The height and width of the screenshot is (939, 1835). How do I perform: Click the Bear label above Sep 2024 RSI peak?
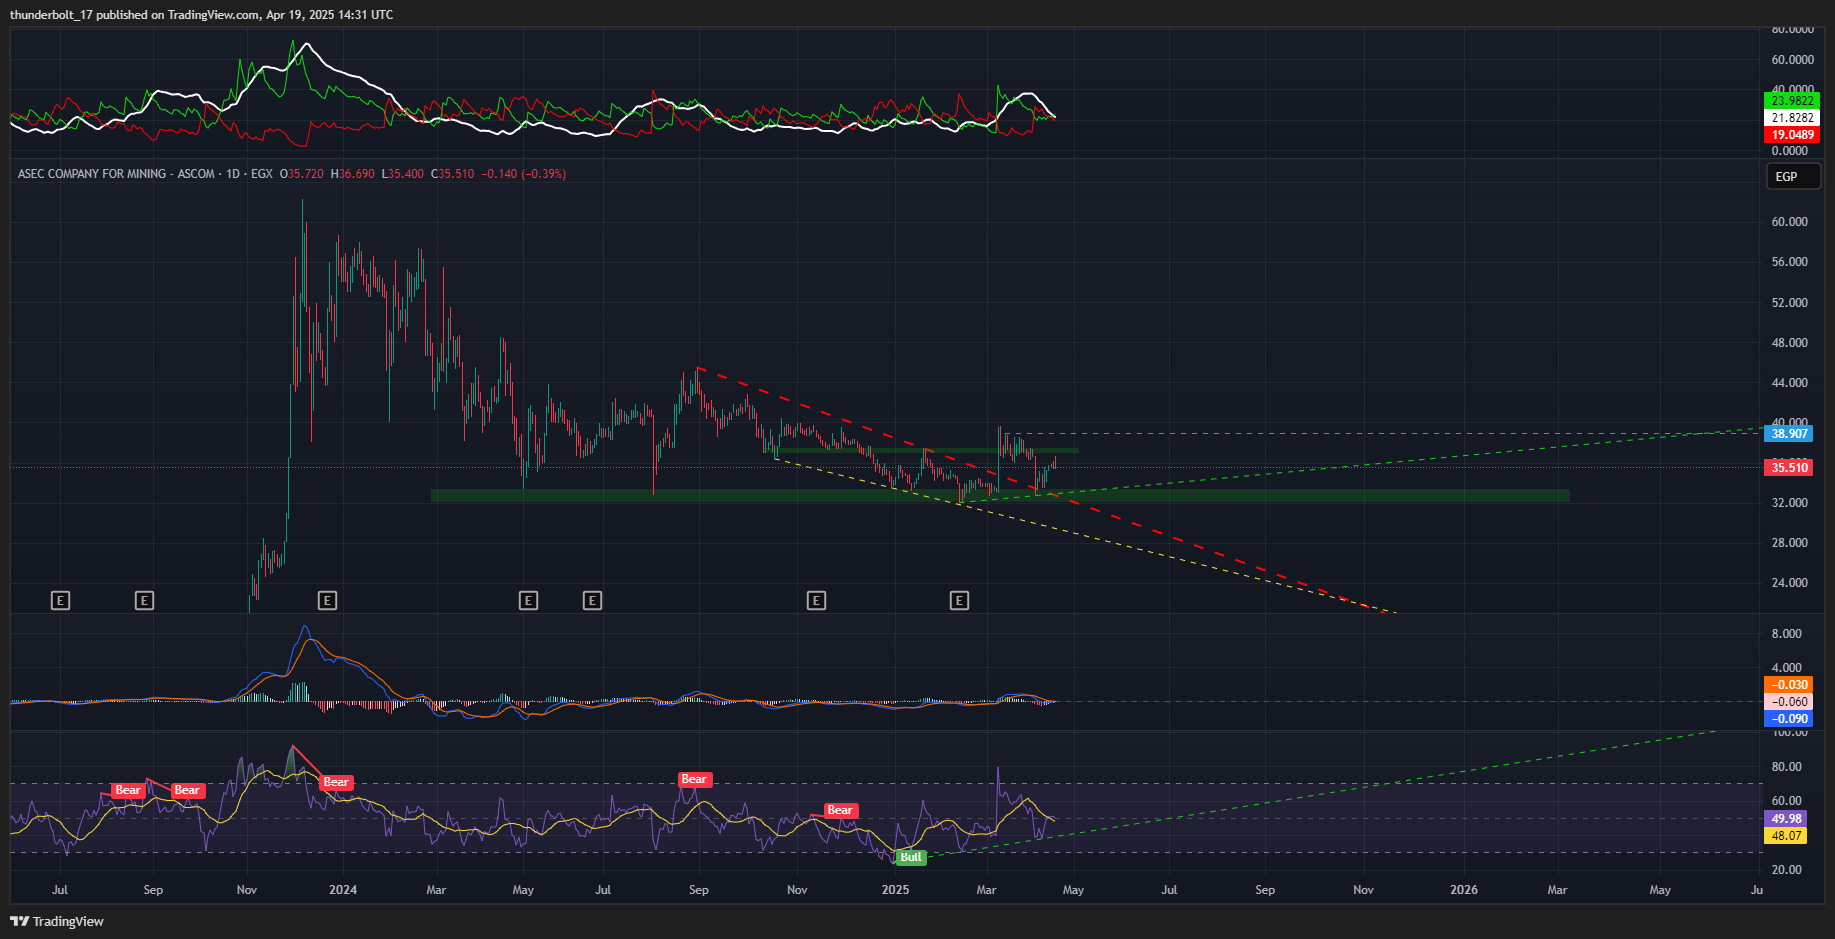tap(694, 779)
